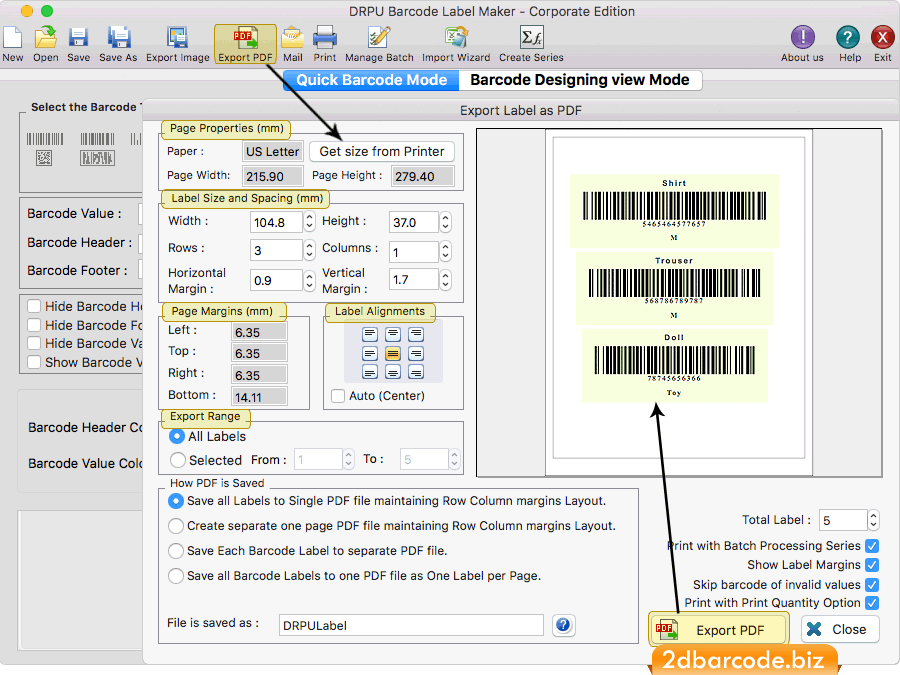Choose the Selected range radio button
The height and width of the screenshot is (675, 900).
[177, 460]
